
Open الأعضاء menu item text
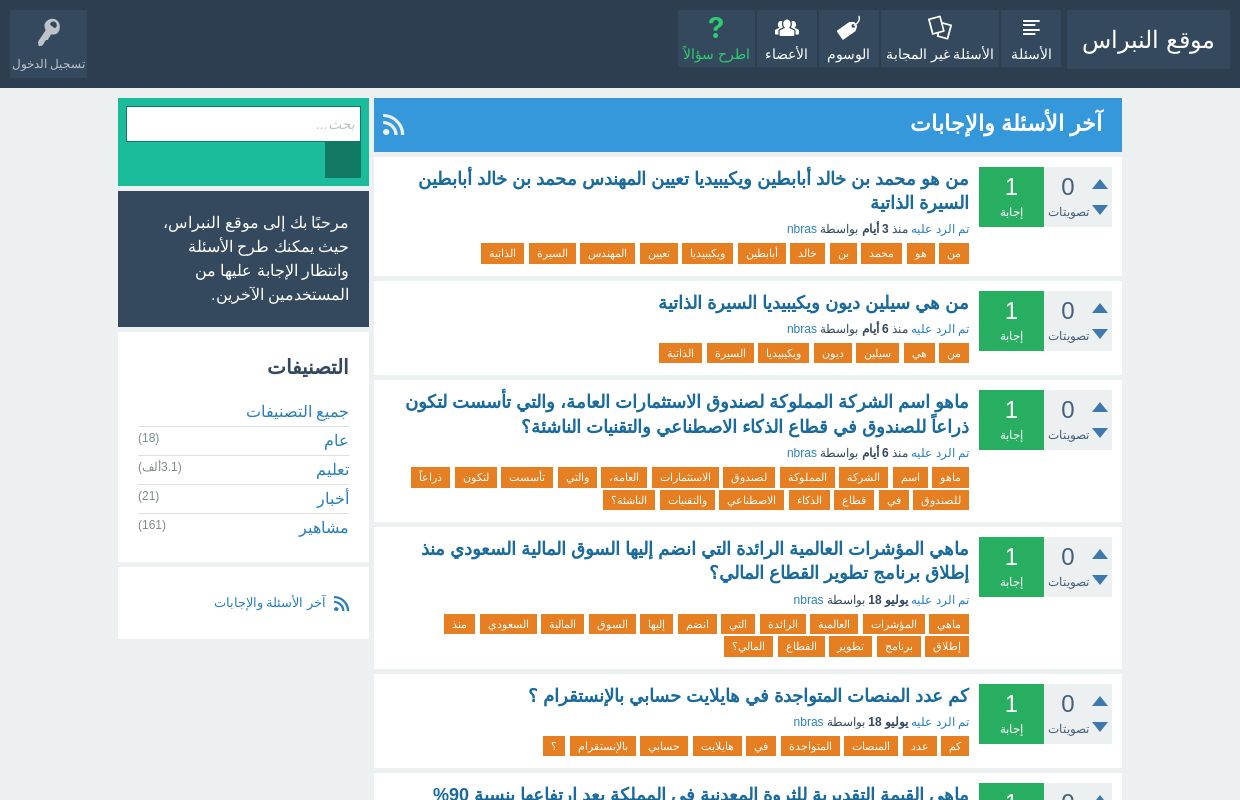point(787,54)
